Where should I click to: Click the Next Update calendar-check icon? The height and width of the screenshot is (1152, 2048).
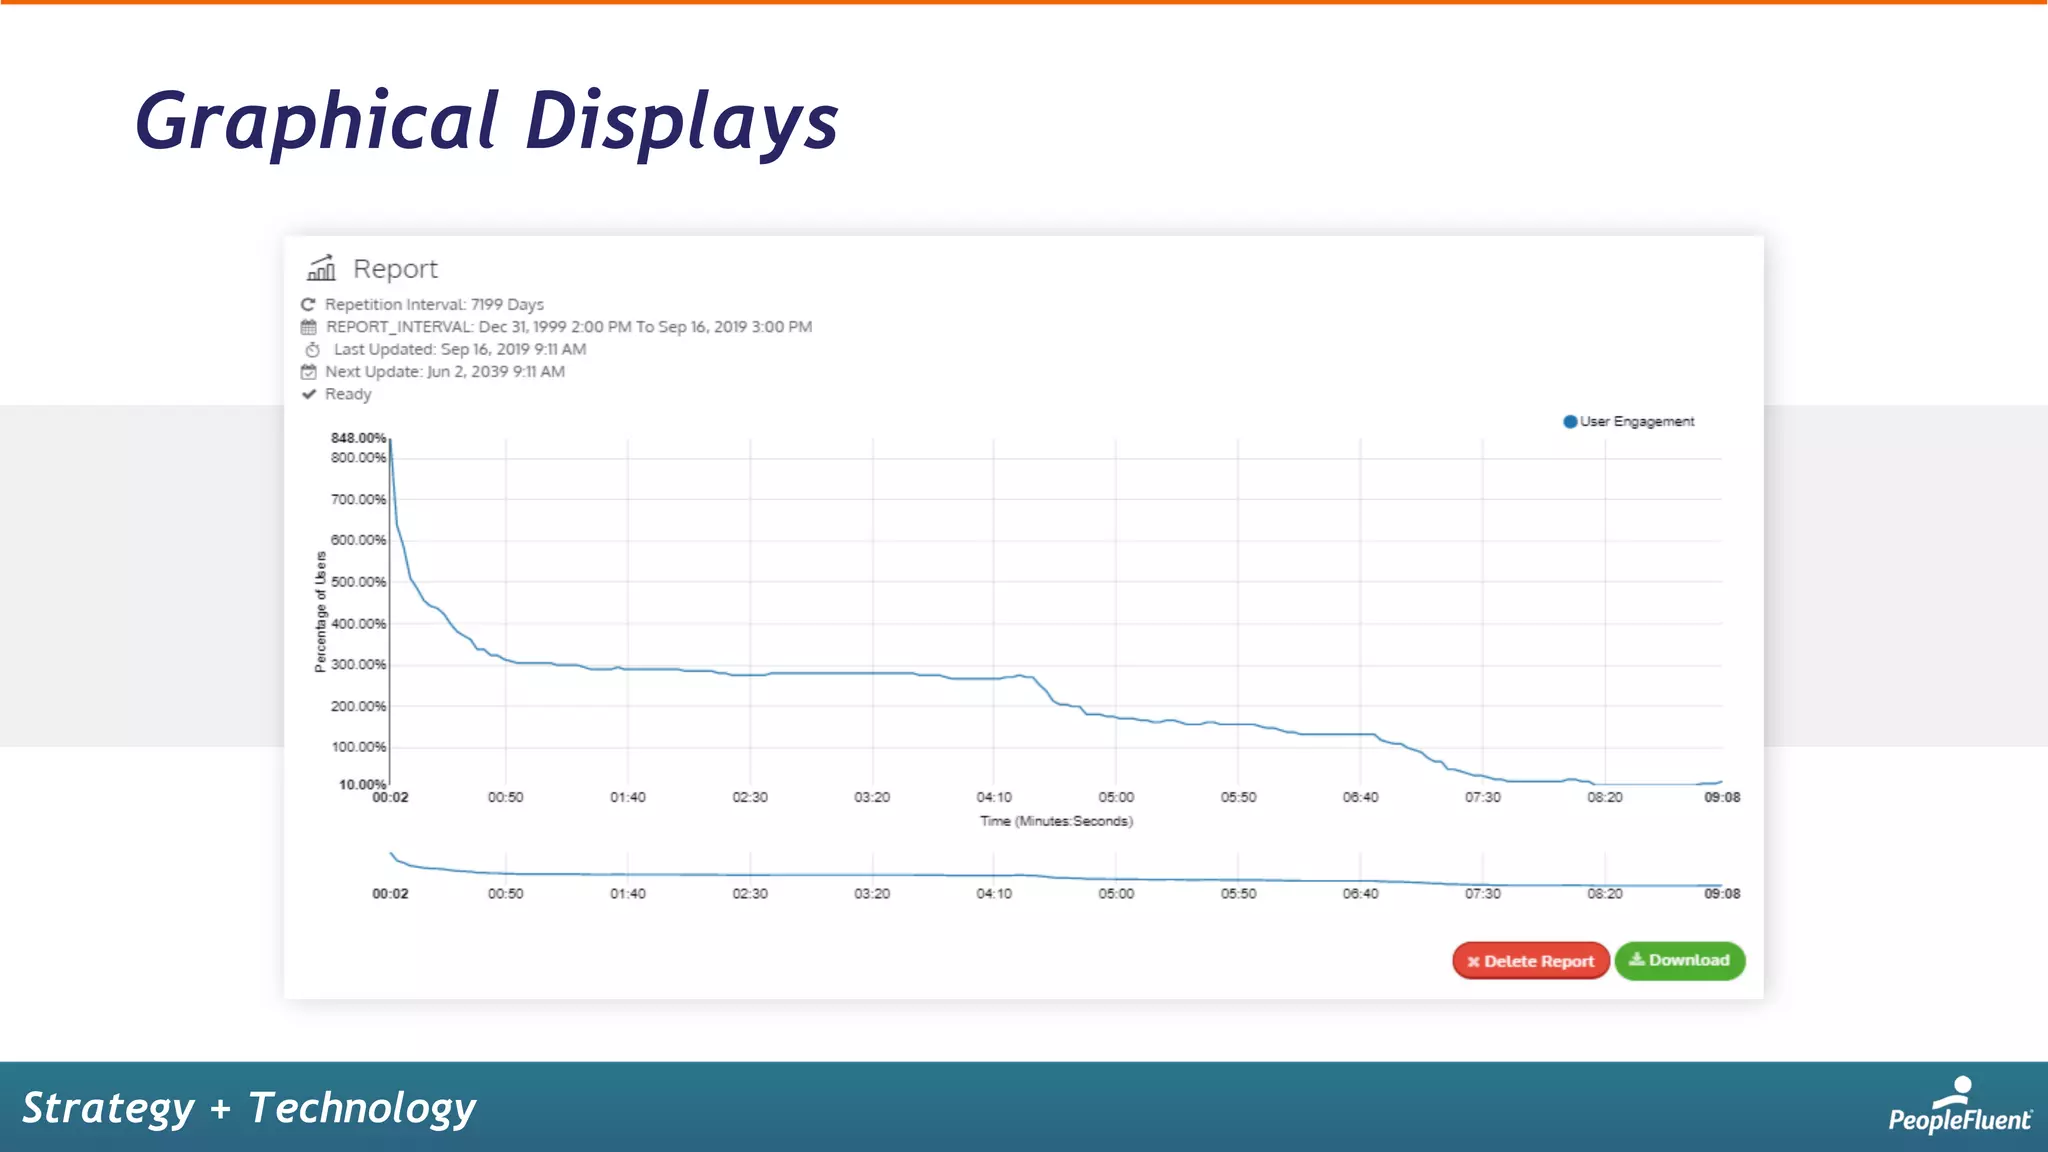click(308, 372)
